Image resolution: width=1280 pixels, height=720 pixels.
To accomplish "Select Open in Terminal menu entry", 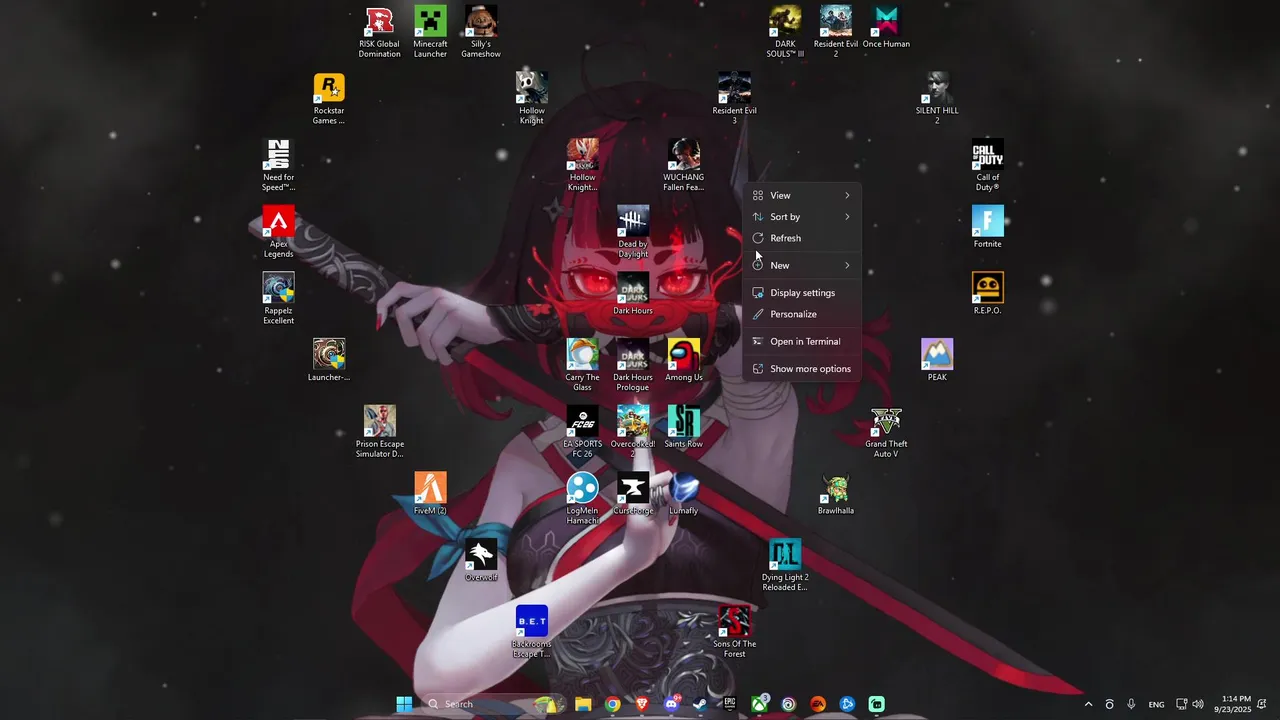I will pyautogui.click(x=802, y=342).
